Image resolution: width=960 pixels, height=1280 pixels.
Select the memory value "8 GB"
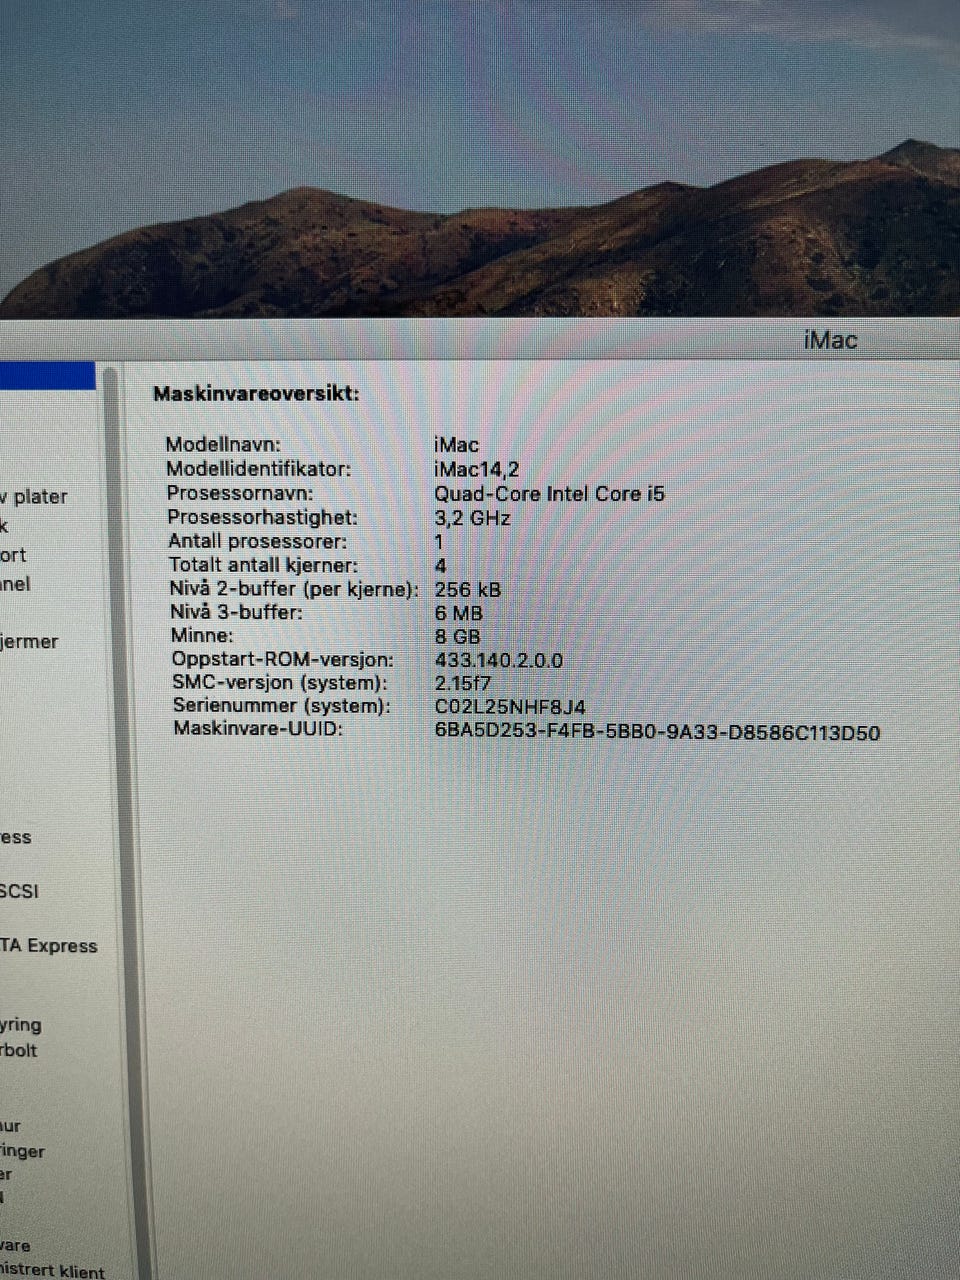click(x=458, y=637)
